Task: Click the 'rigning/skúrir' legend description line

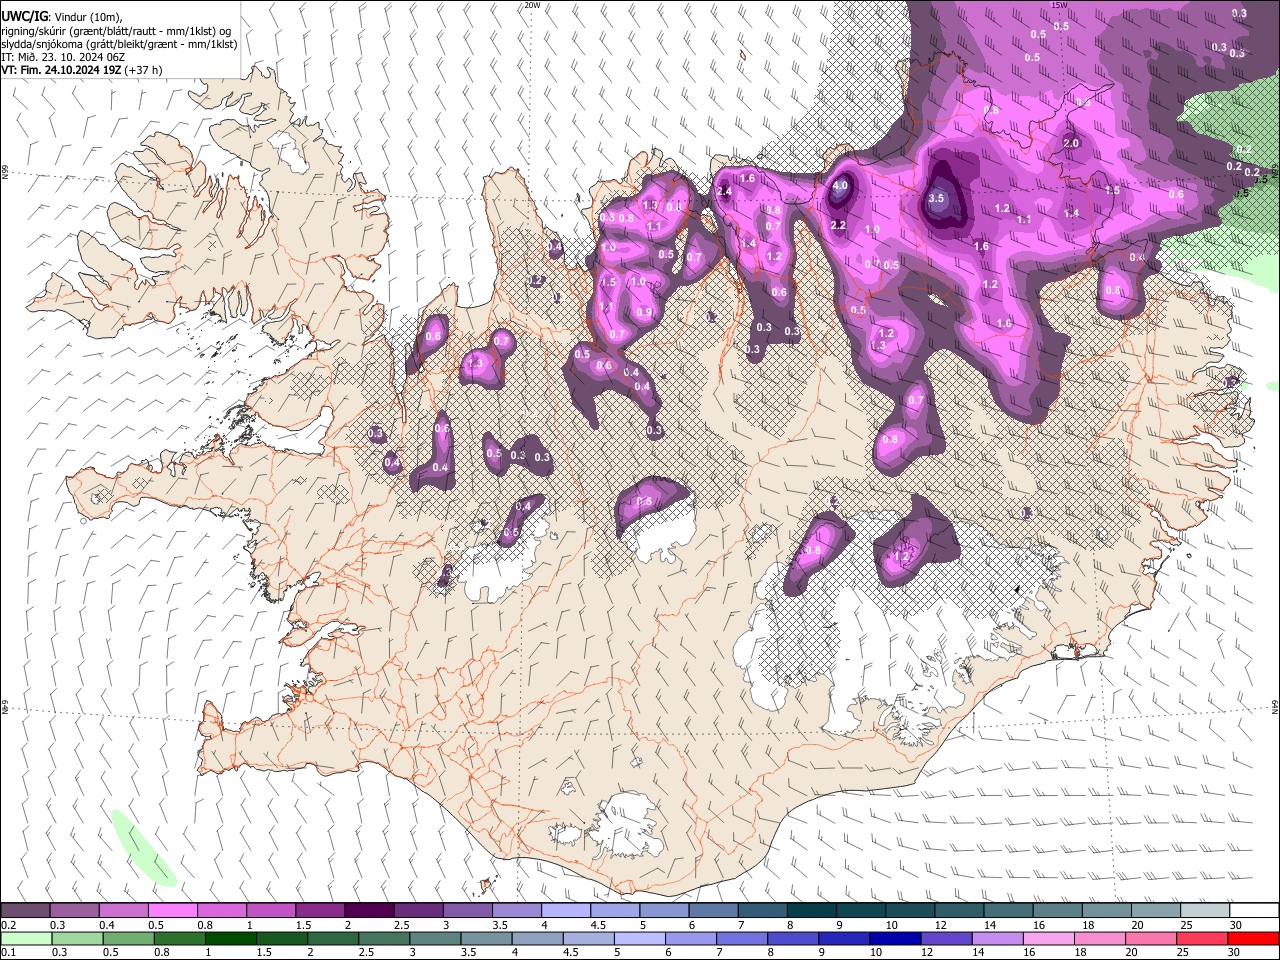Action: point(117,31)
